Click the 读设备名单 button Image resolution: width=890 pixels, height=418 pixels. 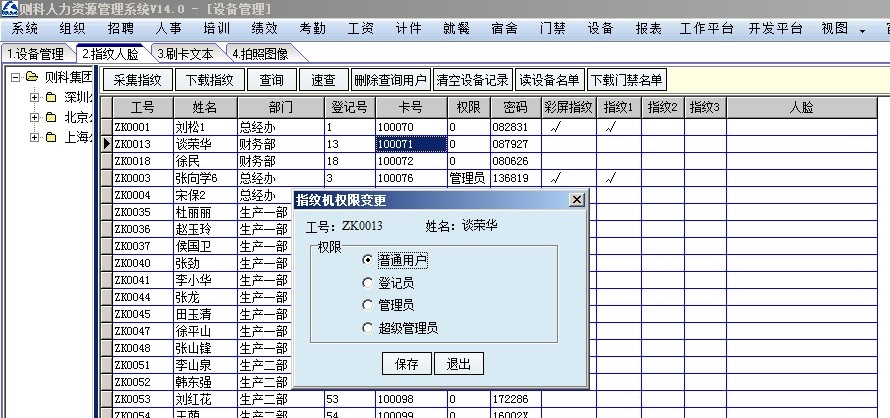pyautogui.click(x=549, y=80)
